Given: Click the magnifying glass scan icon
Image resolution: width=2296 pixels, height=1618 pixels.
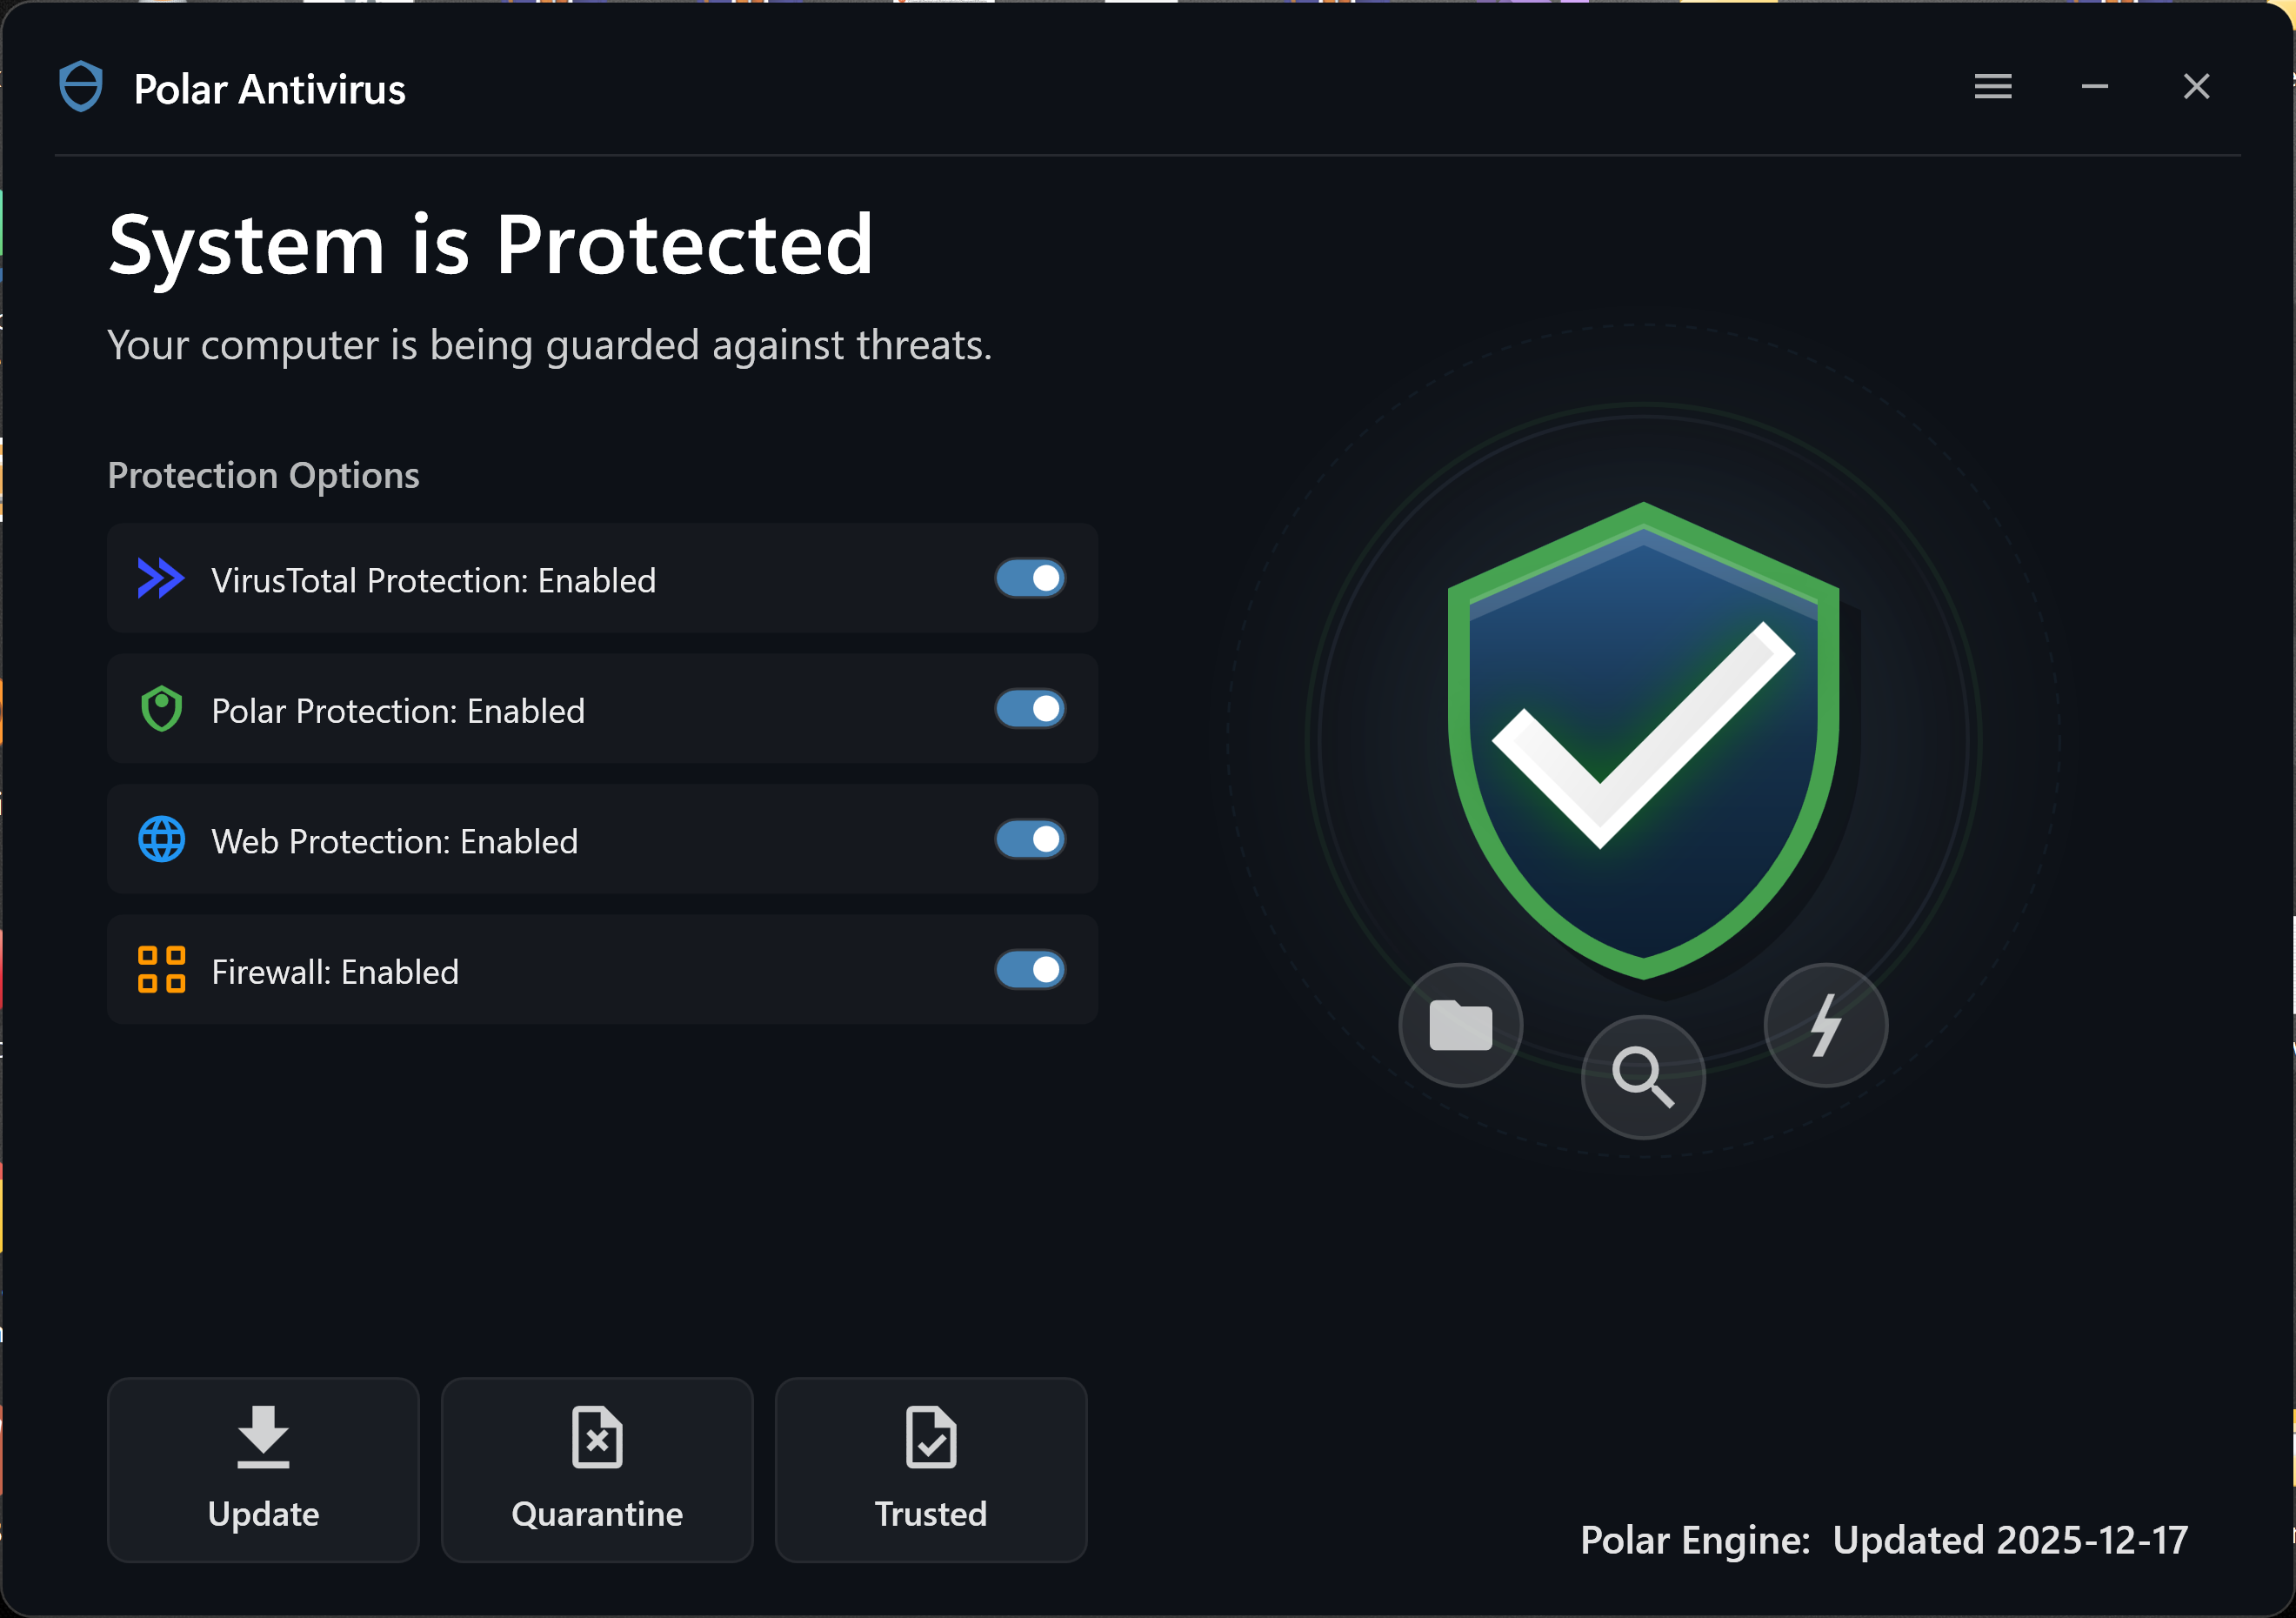Looking at the screenshot, I should click(x=1642, y=1077).
